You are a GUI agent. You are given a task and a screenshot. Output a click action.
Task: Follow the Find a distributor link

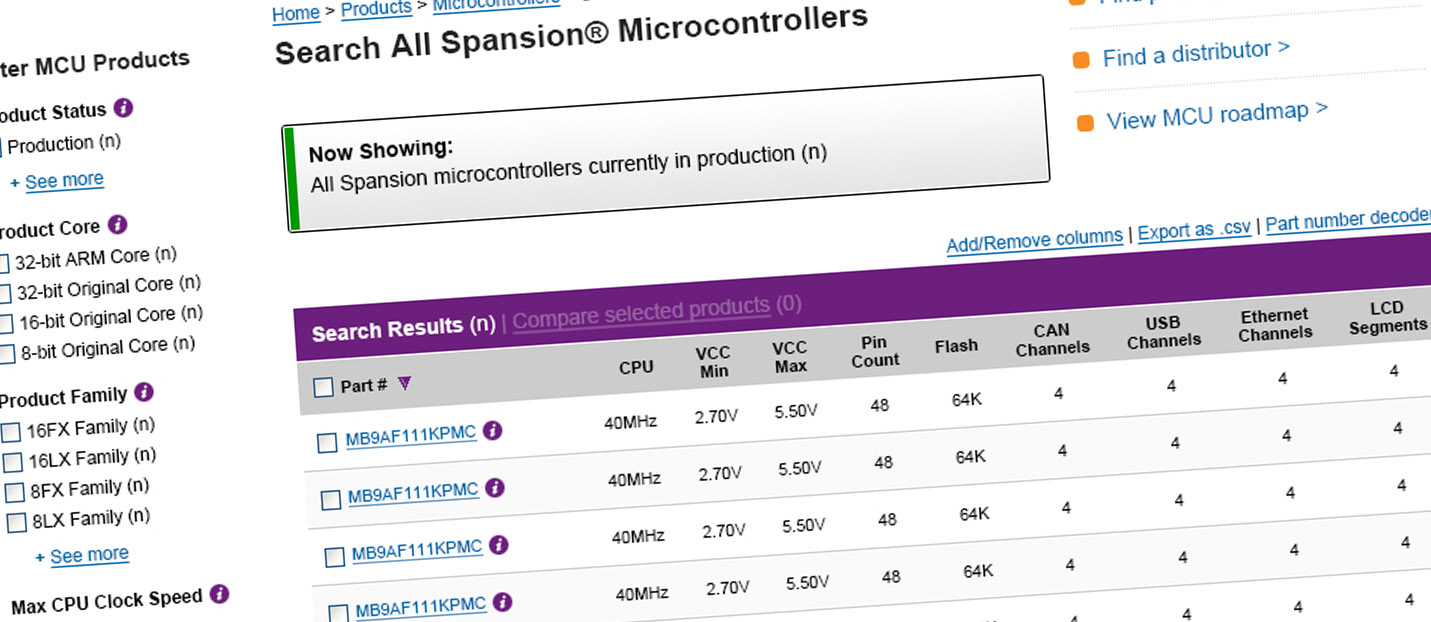(1196, 53)
